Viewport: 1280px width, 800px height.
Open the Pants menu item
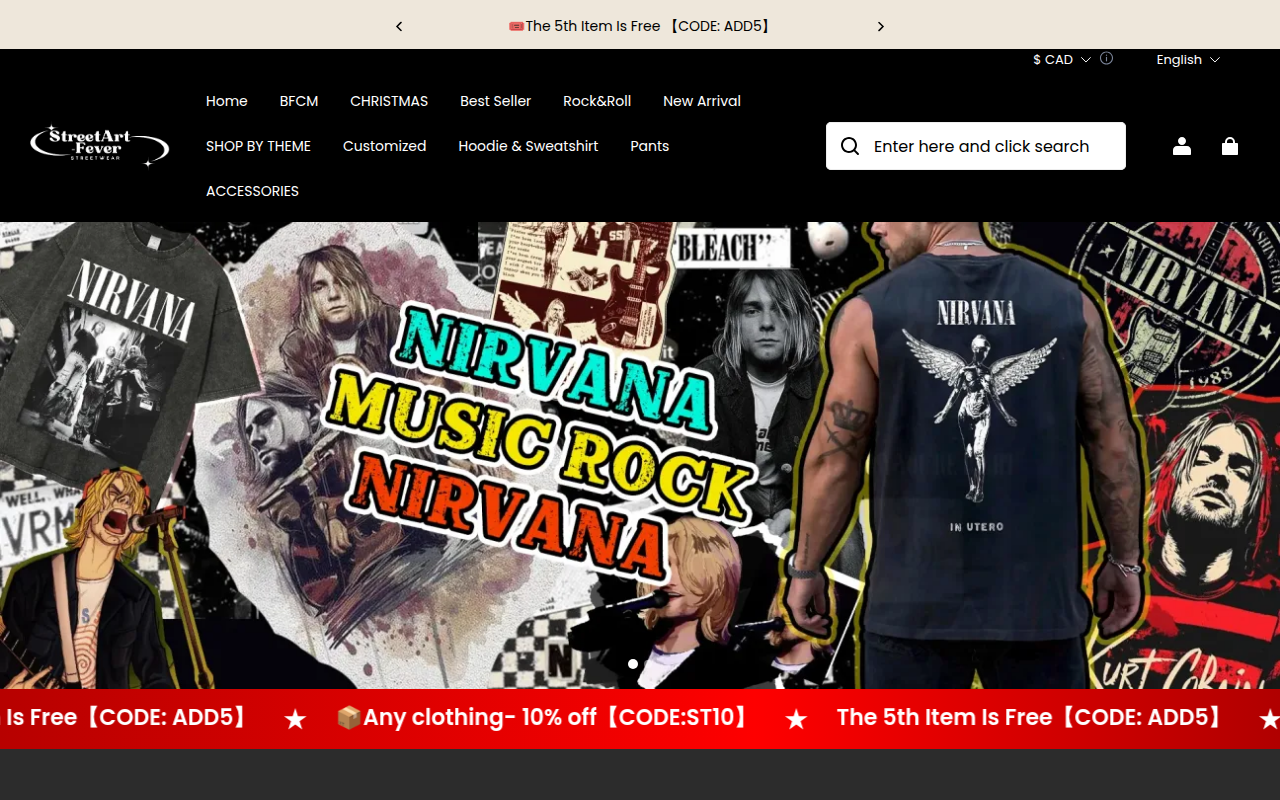[x=650, y=146]
